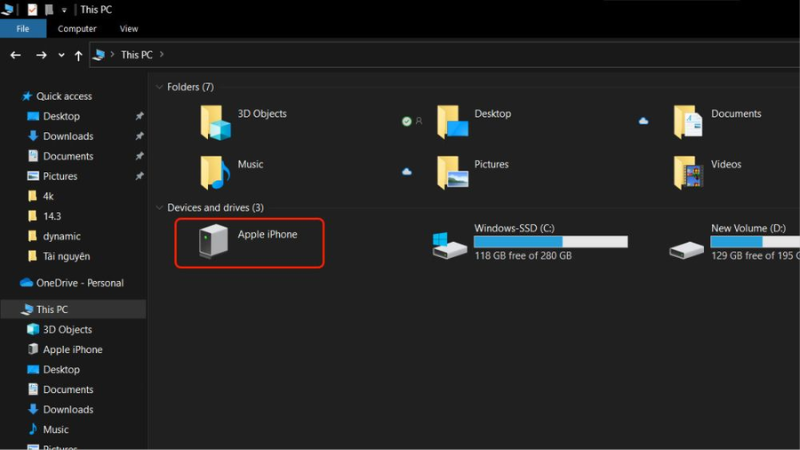Click the Apple iPhone label text

tap(267, 234)
